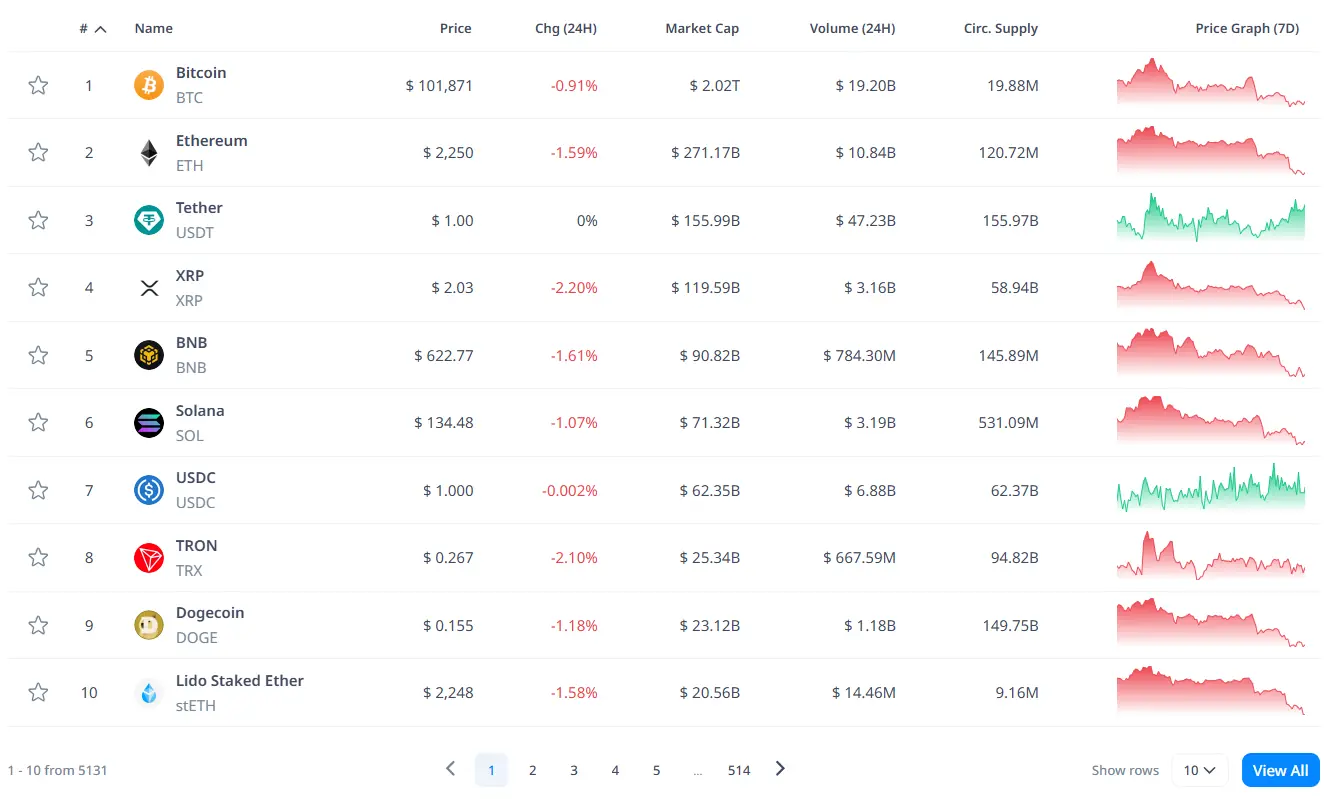Go to page 2 of results
This screenshot has width=1337, height=799.
click(533, 770)
